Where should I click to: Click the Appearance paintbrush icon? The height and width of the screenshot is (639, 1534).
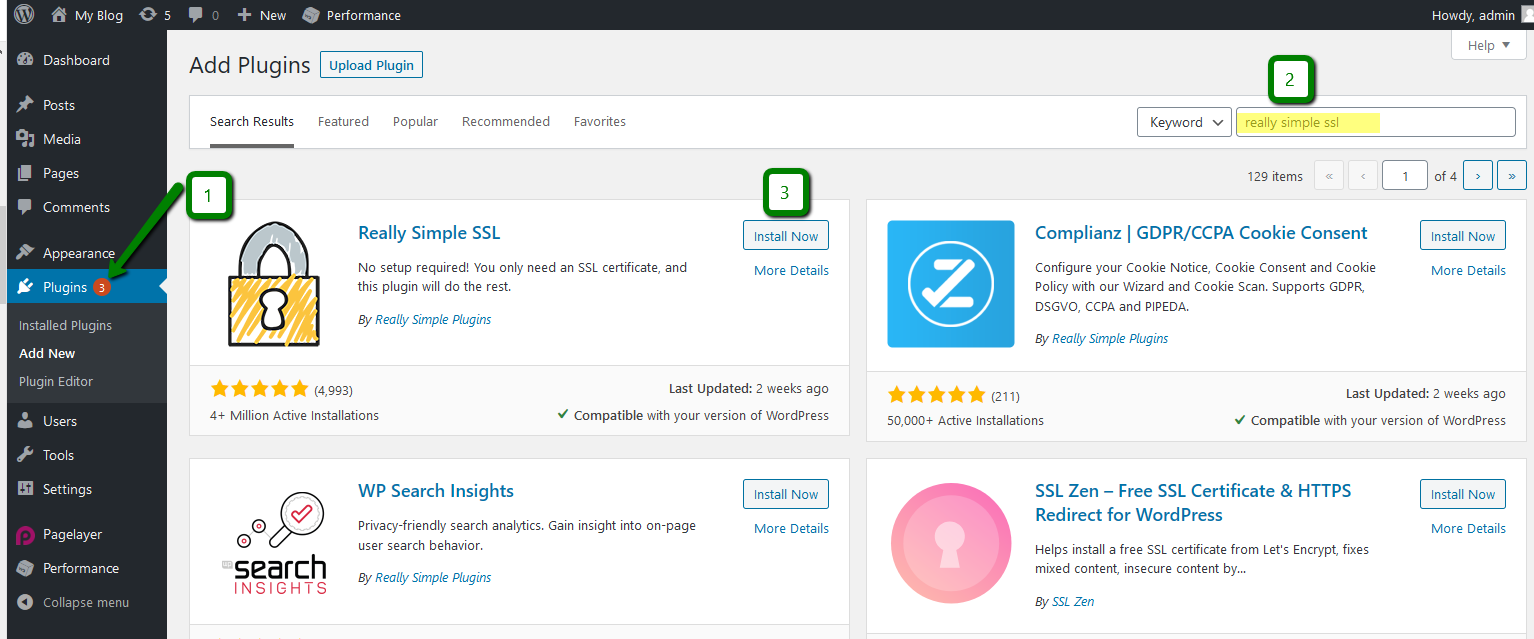[x=25, y=252]
